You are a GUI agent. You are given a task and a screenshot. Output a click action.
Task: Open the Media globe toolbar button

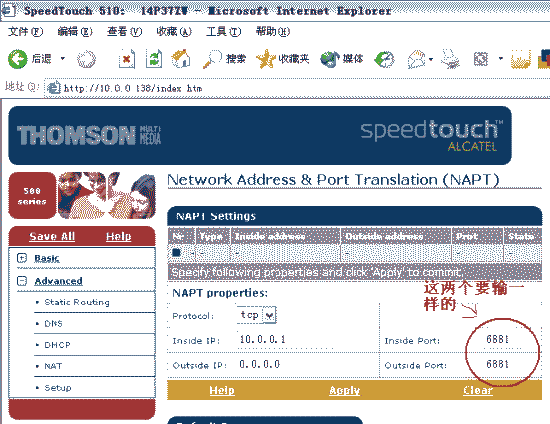point(341,59)
